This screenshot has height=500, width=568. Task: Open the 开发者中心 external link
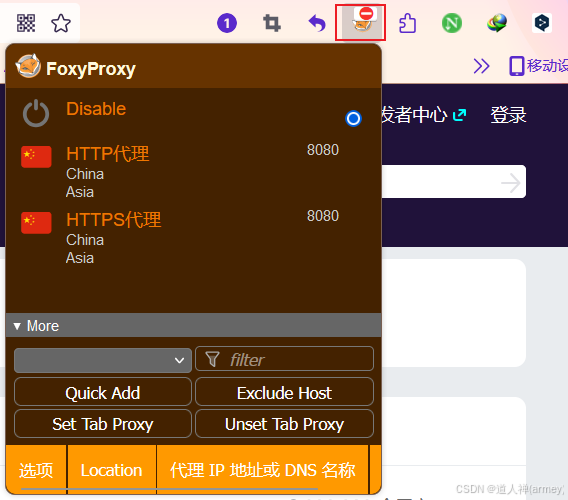click(x=424, y=115)
